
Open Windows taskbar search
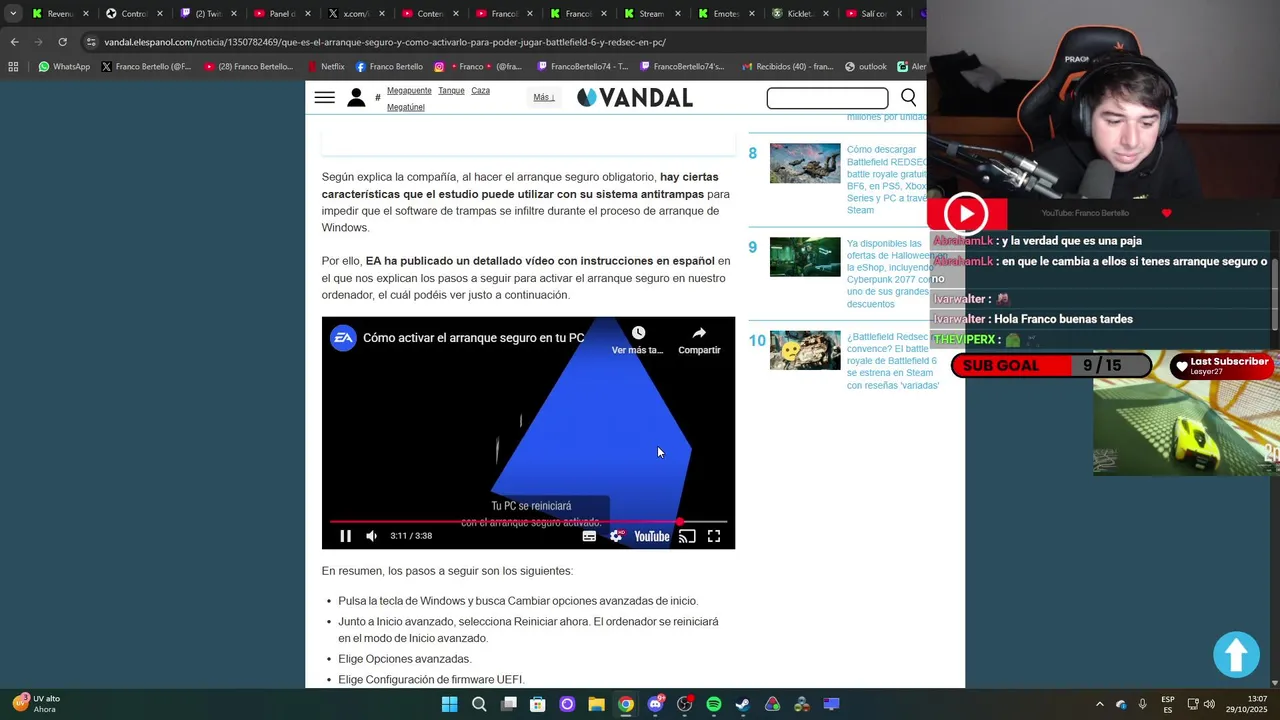tap(479, 704)
